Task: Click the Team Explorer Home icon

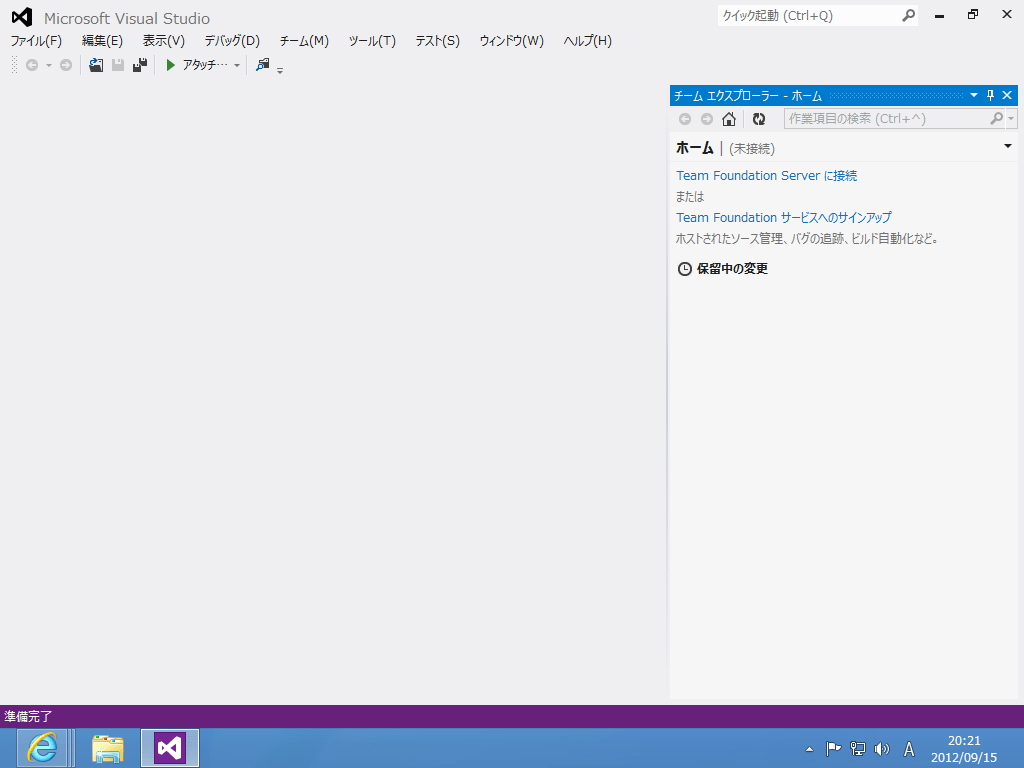Action: click(729, 119)
